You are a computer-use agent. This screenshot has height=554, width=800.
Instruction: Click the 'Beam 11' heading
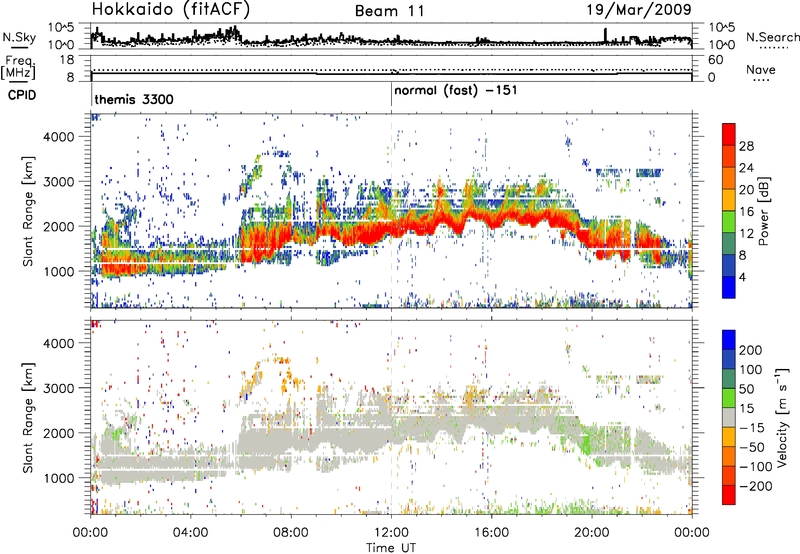390,11
